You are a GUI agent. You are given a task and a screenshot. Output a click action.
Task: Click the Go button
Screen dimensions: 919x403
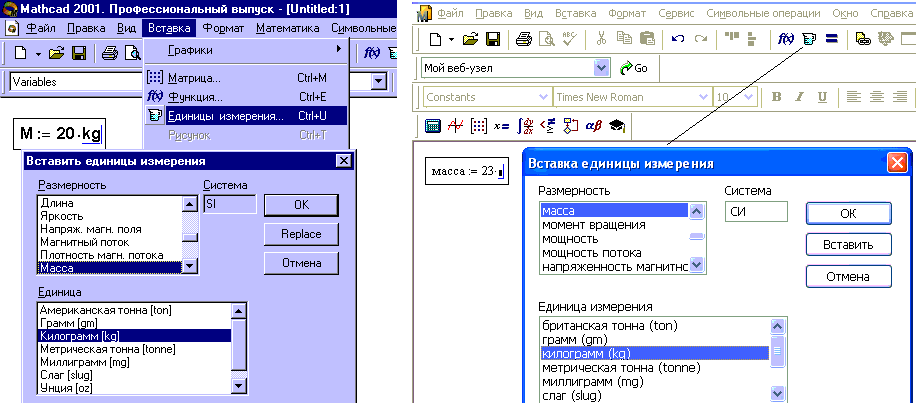click(x=634, y=68)
